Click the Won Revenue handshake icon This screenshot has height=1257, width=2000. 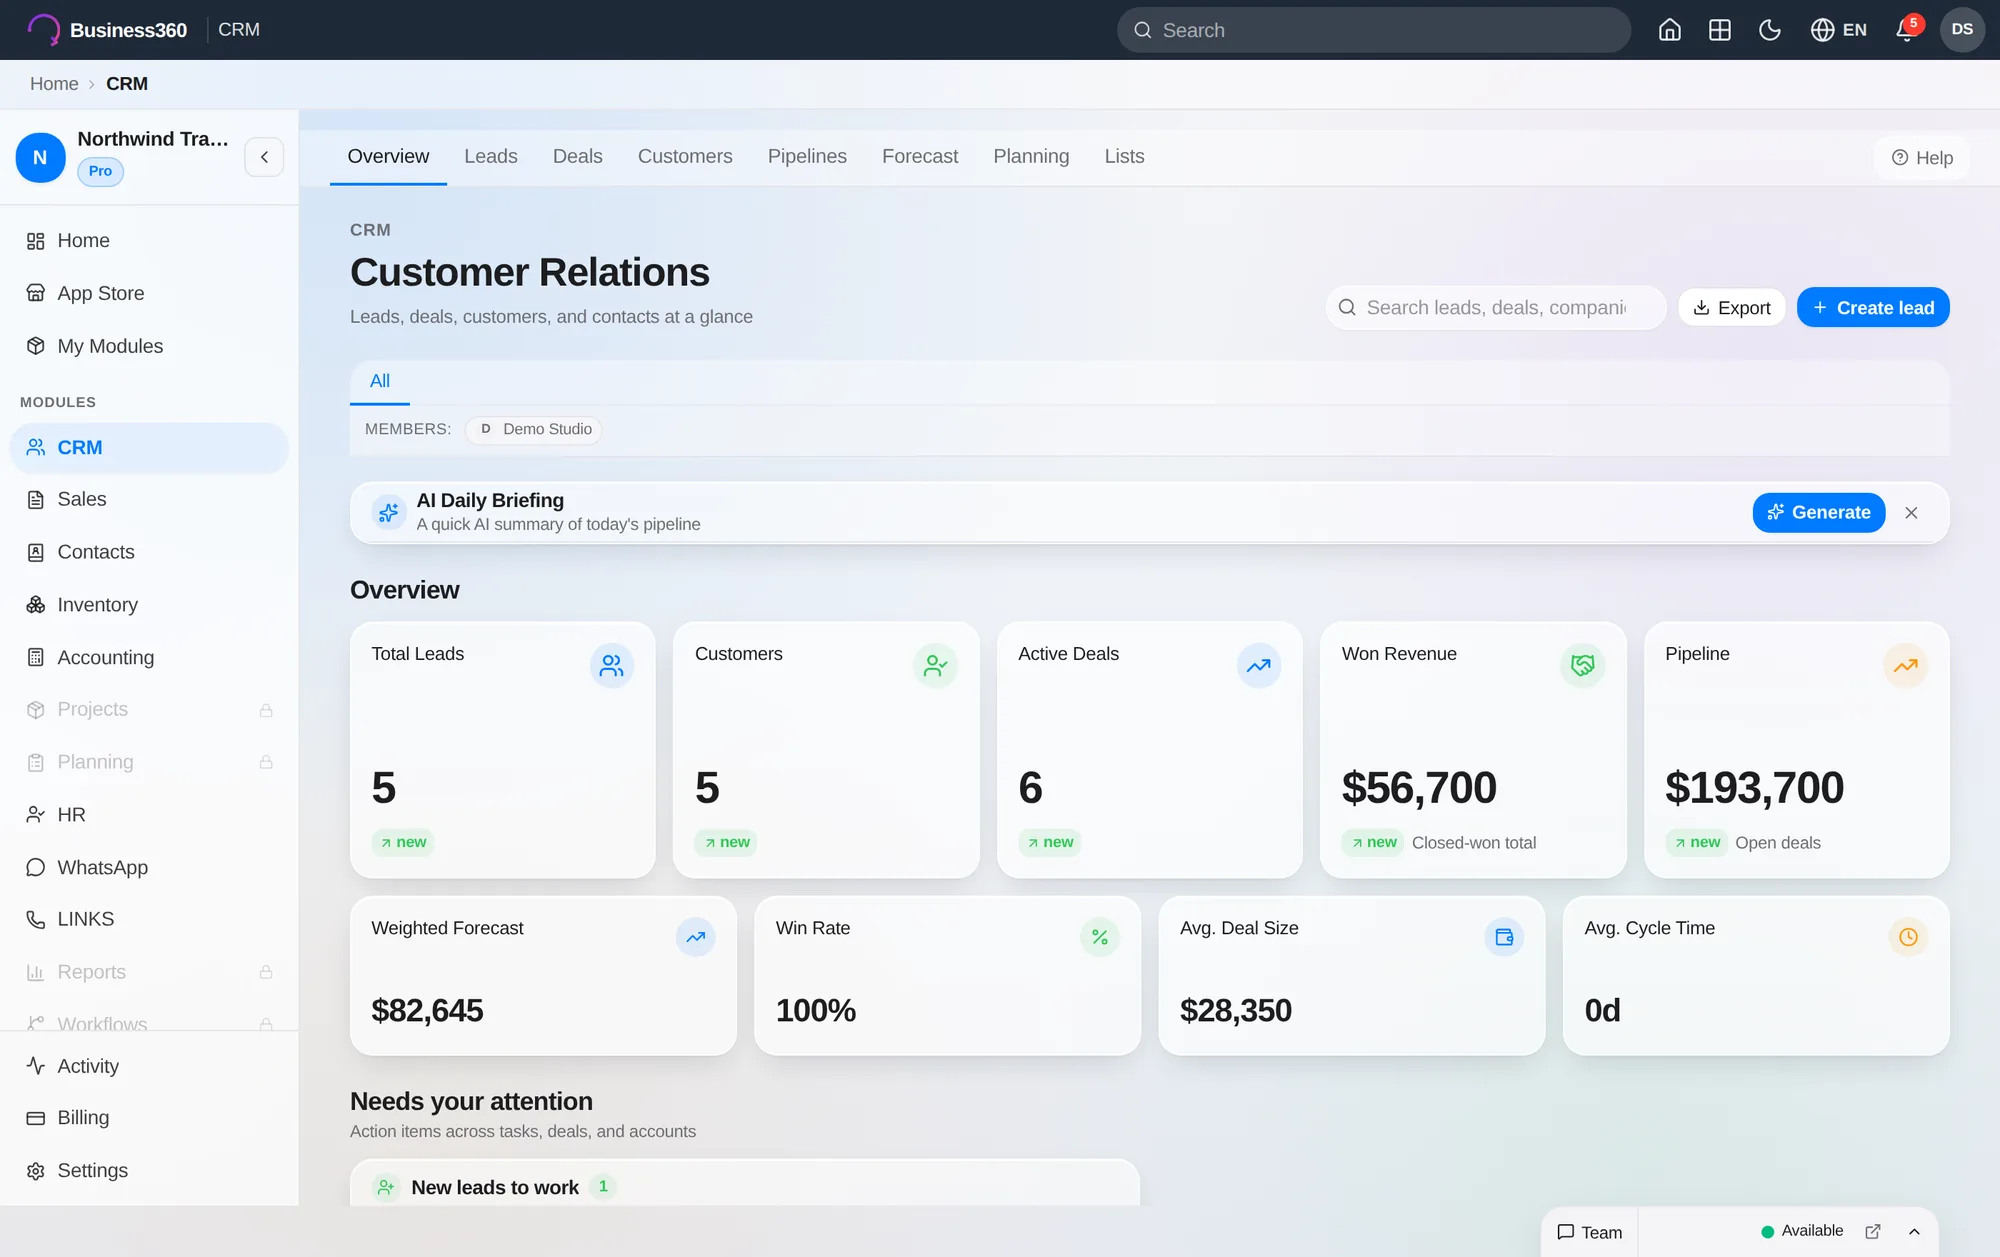click(1582, 665)
